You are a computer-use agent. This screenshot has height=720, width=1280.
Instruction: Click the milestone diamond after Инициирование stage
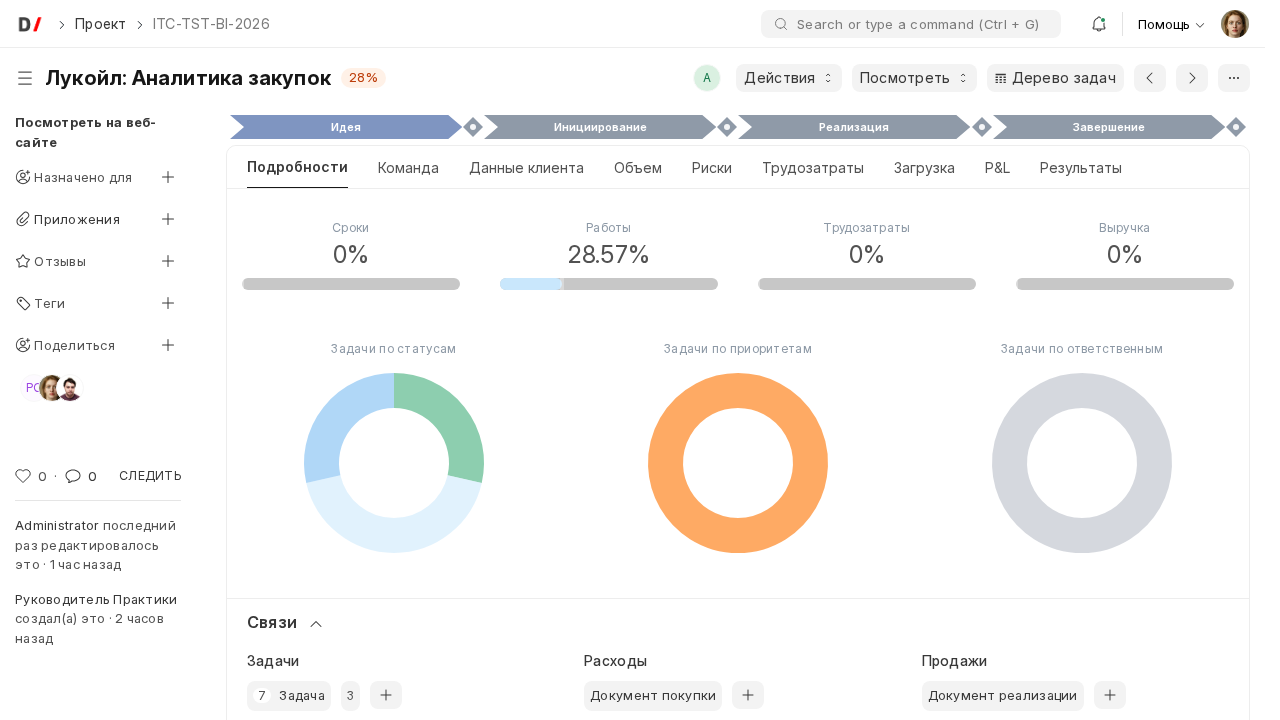(727, 127)
